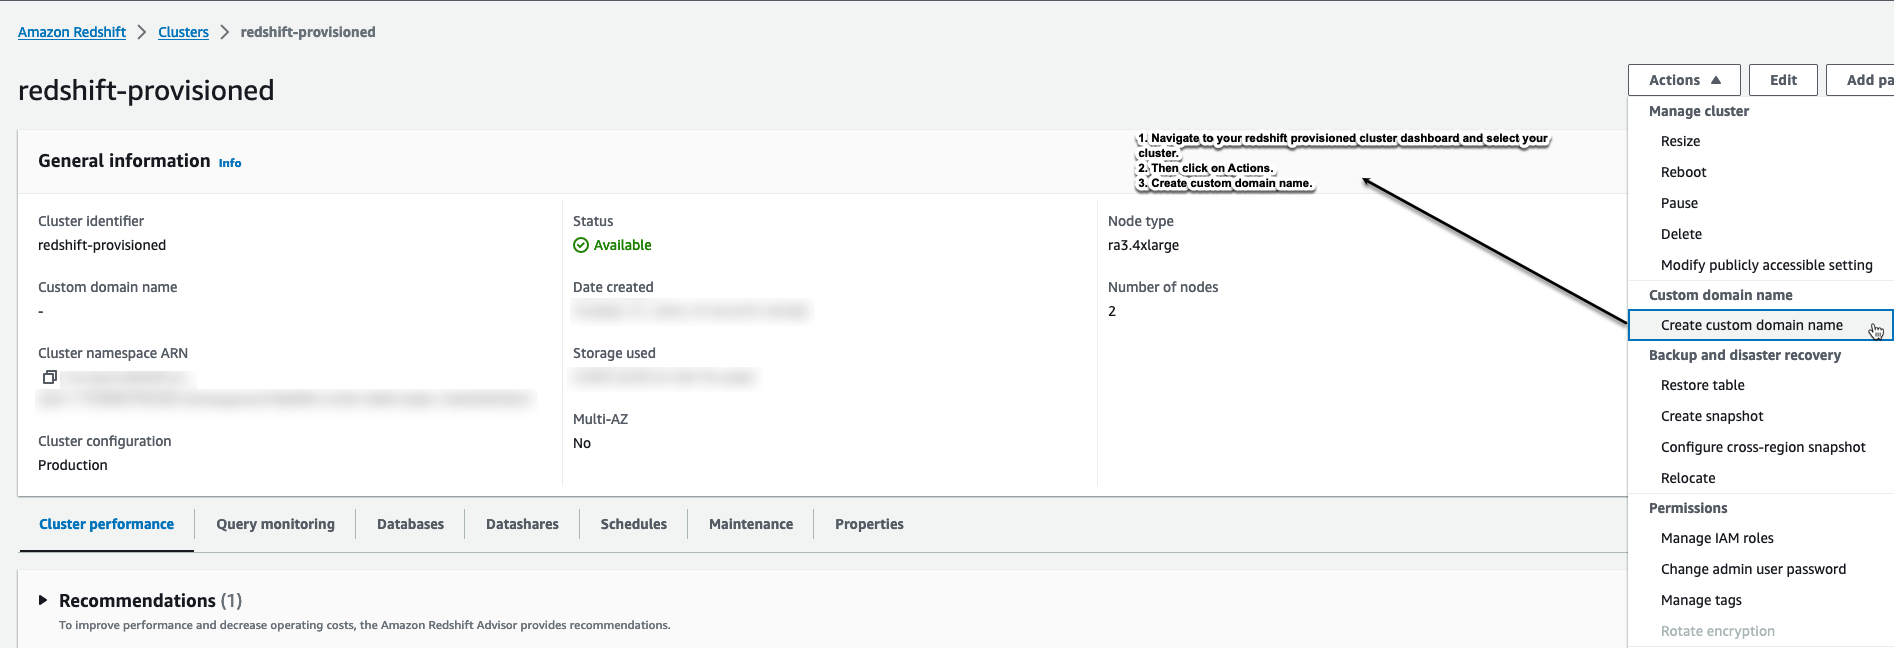This screenshot has width=1894, height=648.
Task: Select Configure cross-region snapshot
Action: coord(1763,447)
